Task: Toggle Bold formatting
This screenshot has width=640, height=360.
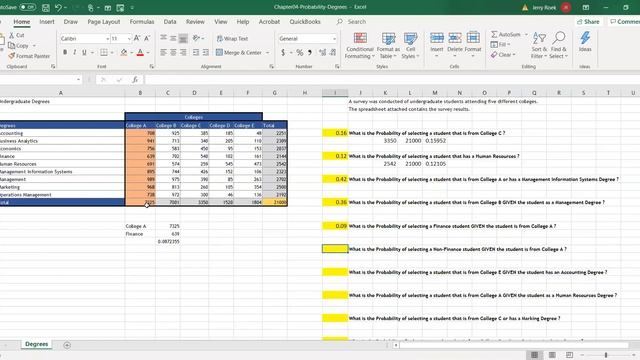Action: (65, 52)
